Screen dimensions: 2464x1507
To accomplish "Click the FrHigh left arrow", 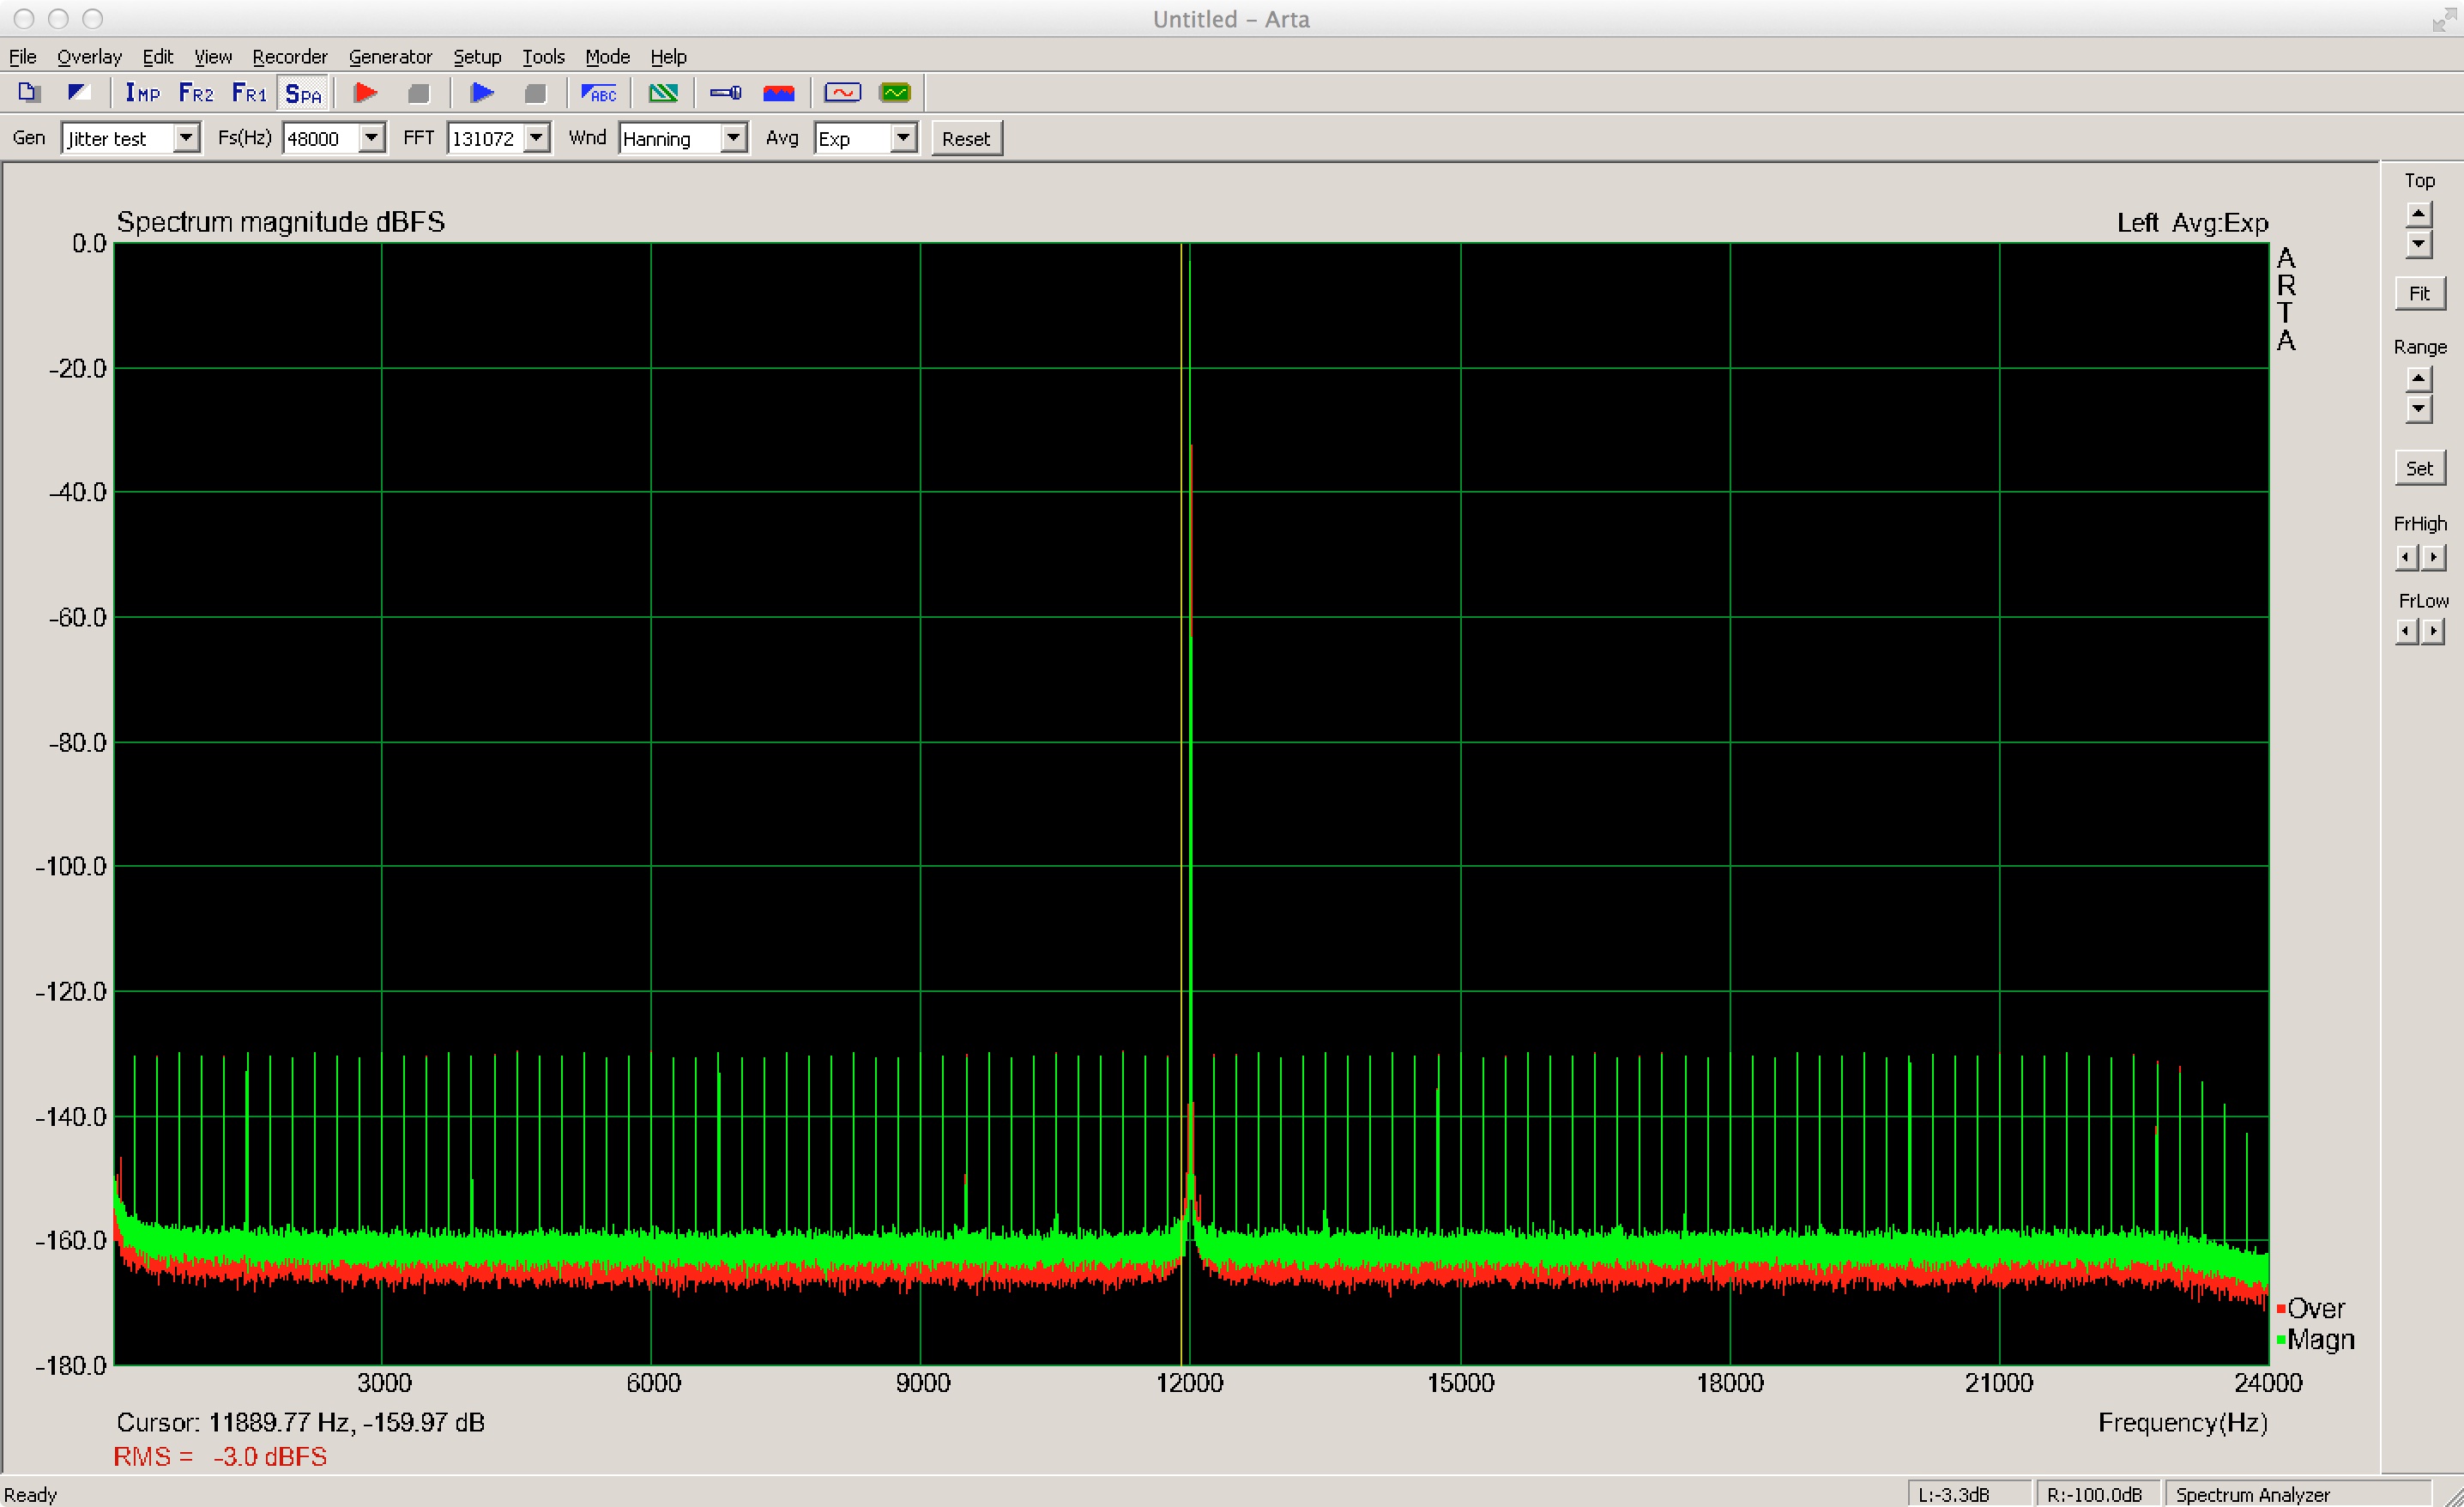I will 2406,557.
